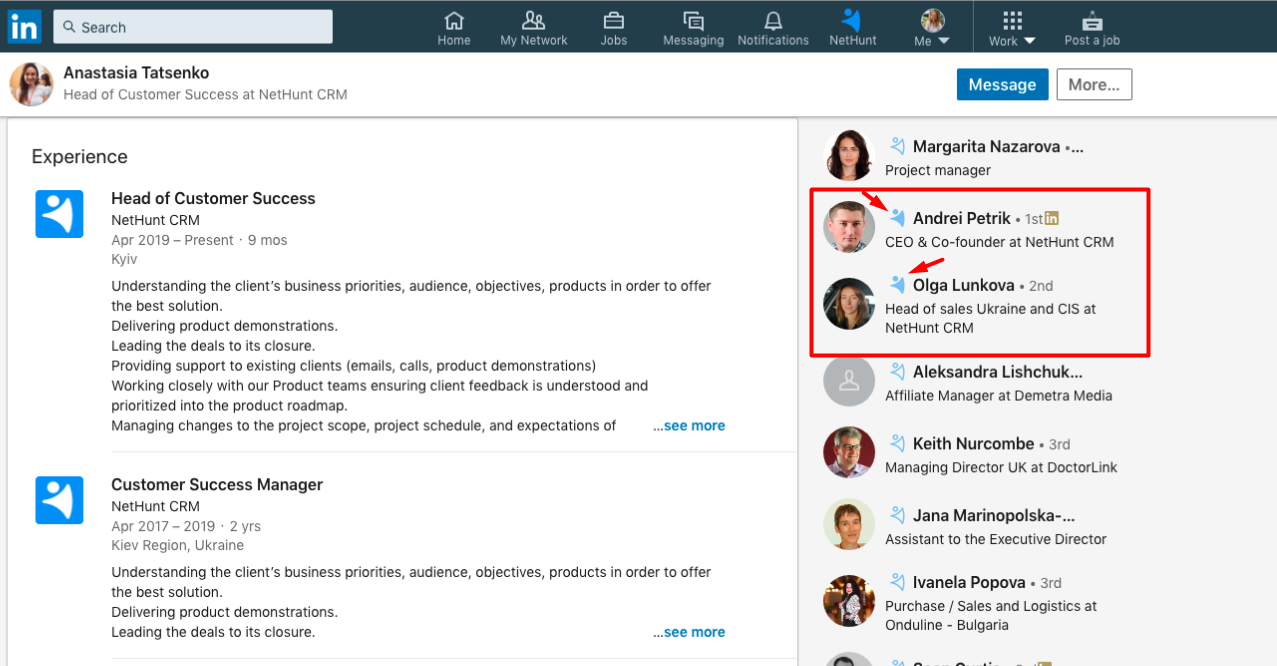The height and width of the screenshot is (666, 1277).
Task: Open the NetHunt nav item
Action: click(x=853, y=28)
